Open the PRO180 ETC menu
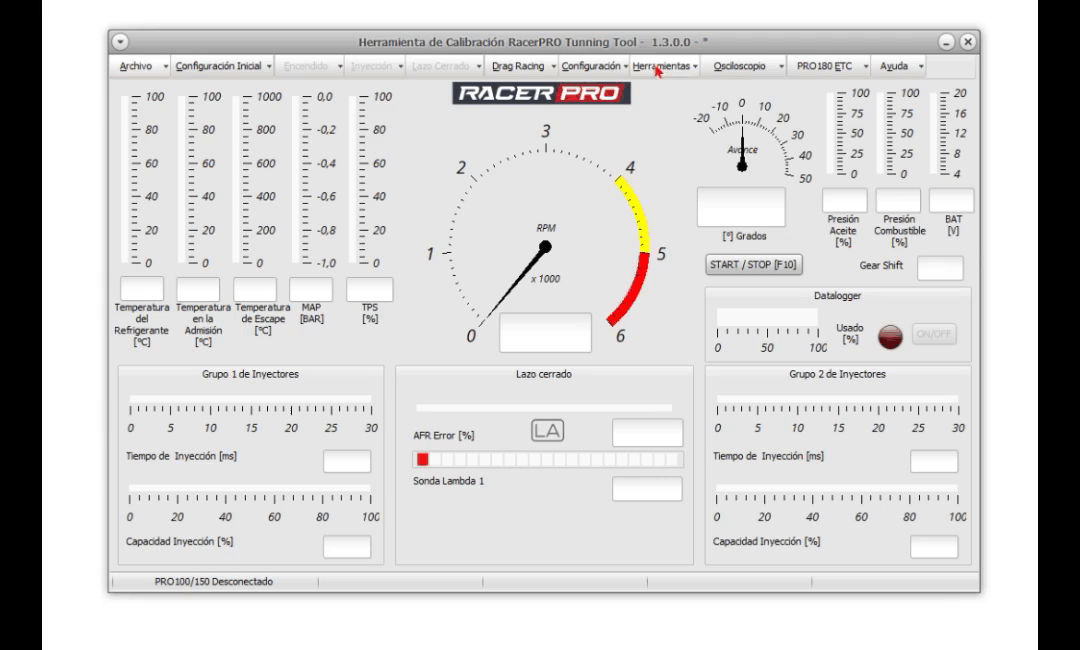 click(824, 66)
